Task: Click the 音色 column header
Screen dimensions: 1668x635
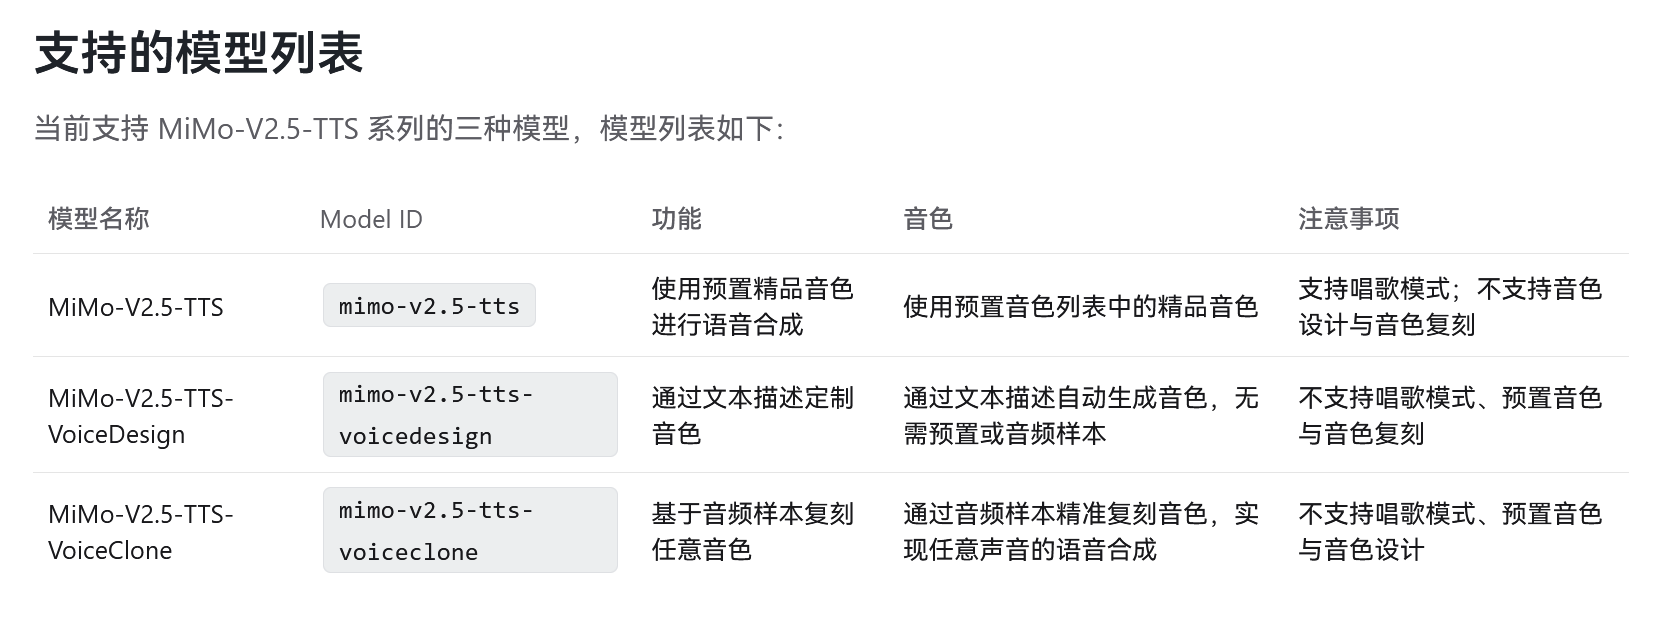Action: coord(927,219)
